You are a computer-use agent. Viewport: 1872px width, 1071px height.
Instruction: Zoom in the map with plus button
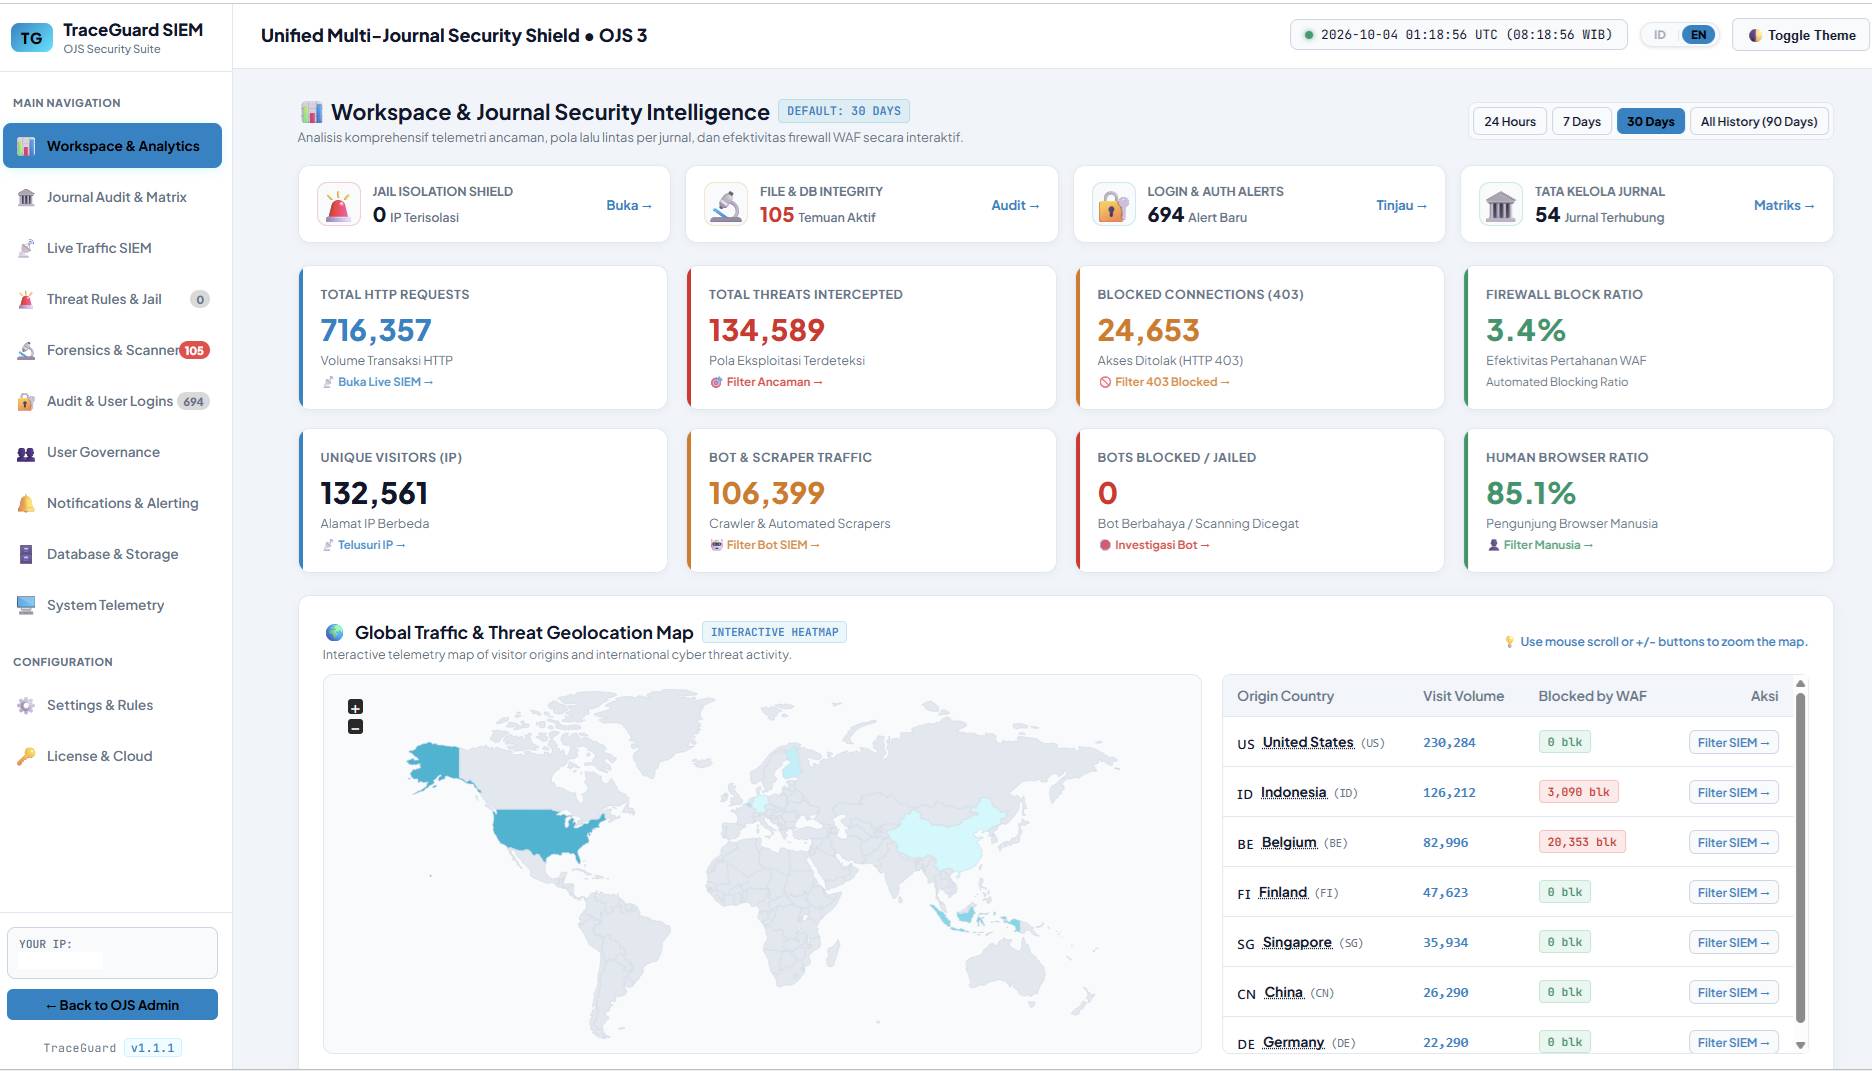[355, 707]
